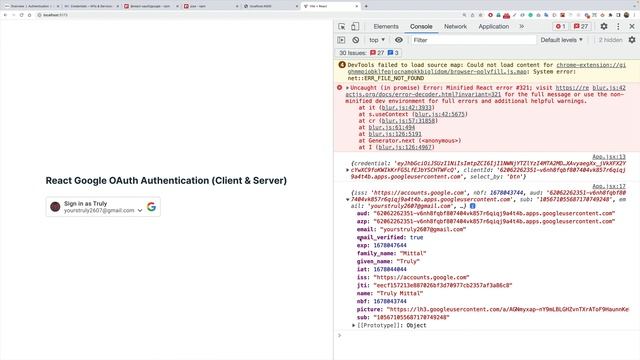Click the exp: 1678047644 property
Viewport: 640px width, 360px height.
(382, 245)
